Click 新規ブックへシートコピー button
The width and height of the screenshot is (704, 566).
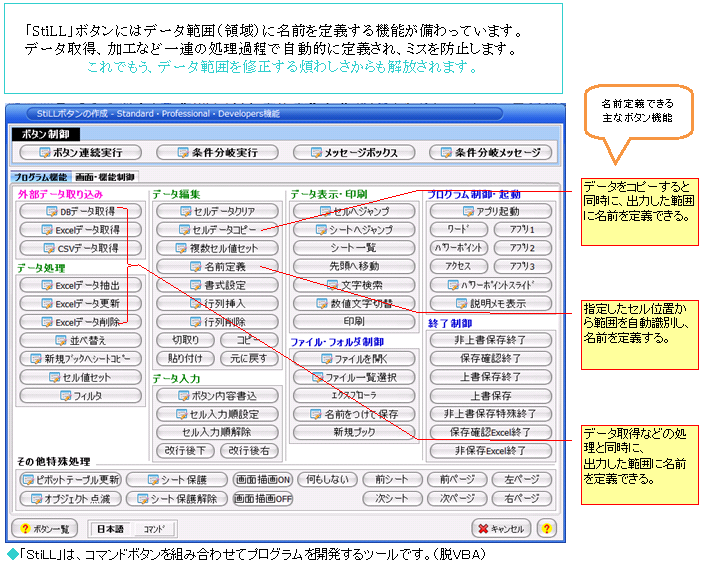[x=80, y=359]
